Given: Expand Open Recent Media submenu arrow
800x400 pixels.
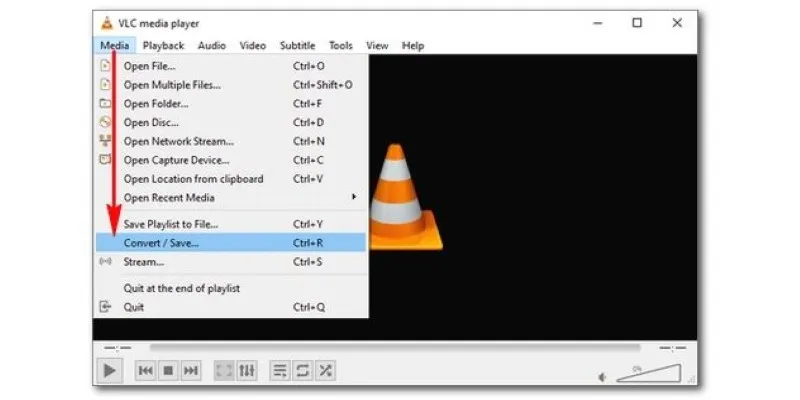Looking at the screenshot, I should [x=354, y=197].
